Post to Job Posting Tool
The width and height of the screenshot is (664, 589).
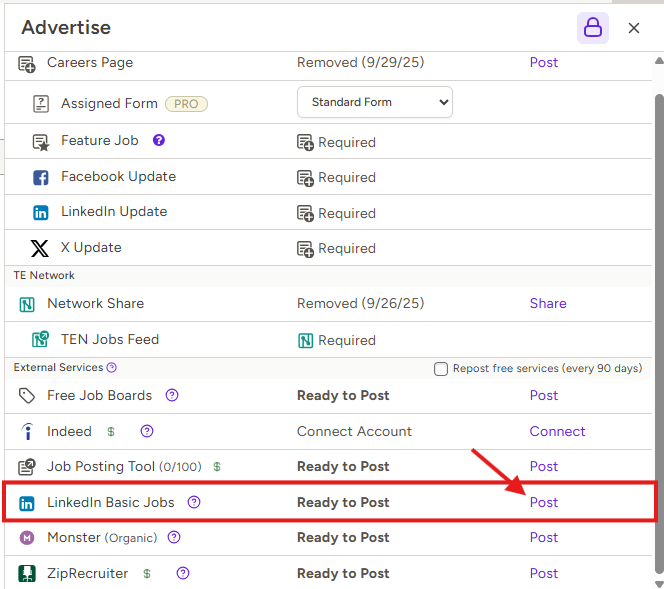544,466
